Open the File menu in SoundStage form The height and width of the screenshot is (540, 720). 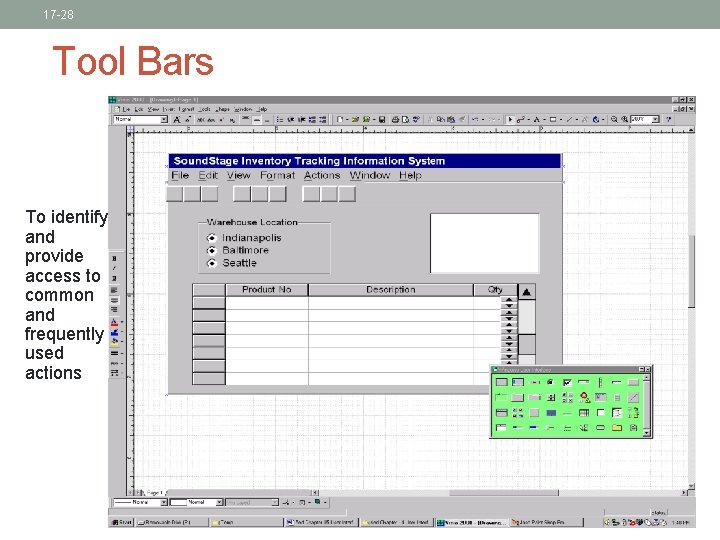pos(180,175)
